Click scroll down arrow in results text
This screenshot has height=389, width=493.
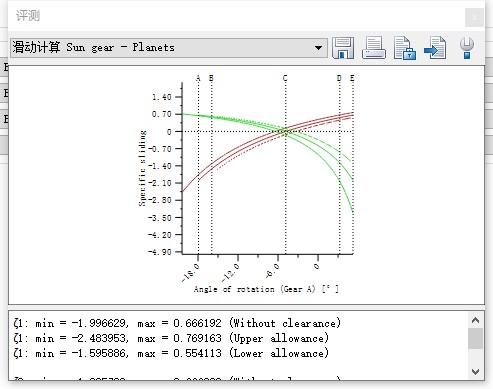pyautogui.click(x=475, y=371)
